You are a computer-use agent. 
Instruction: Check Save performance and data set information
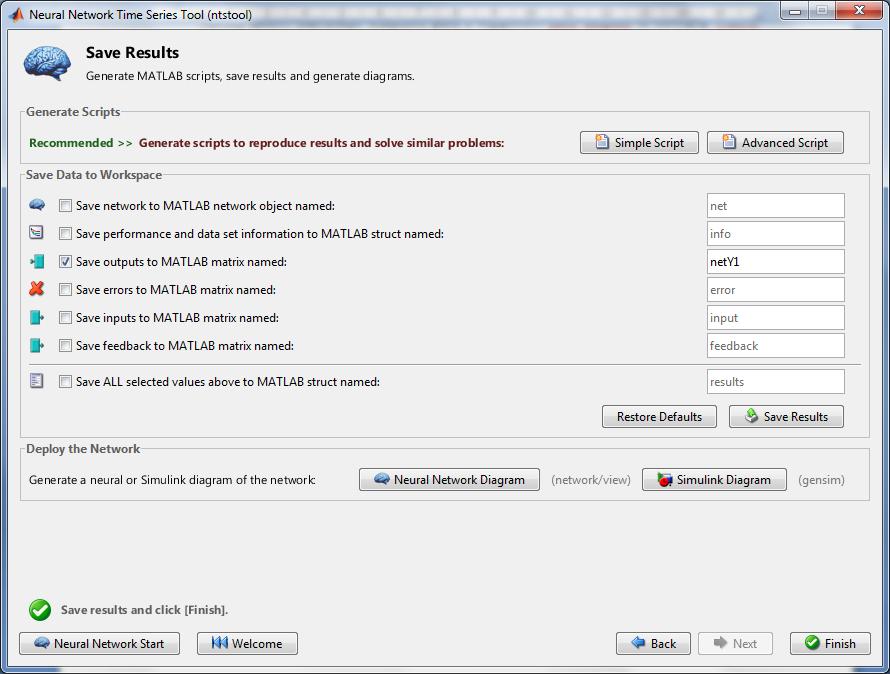click(65, 233)
